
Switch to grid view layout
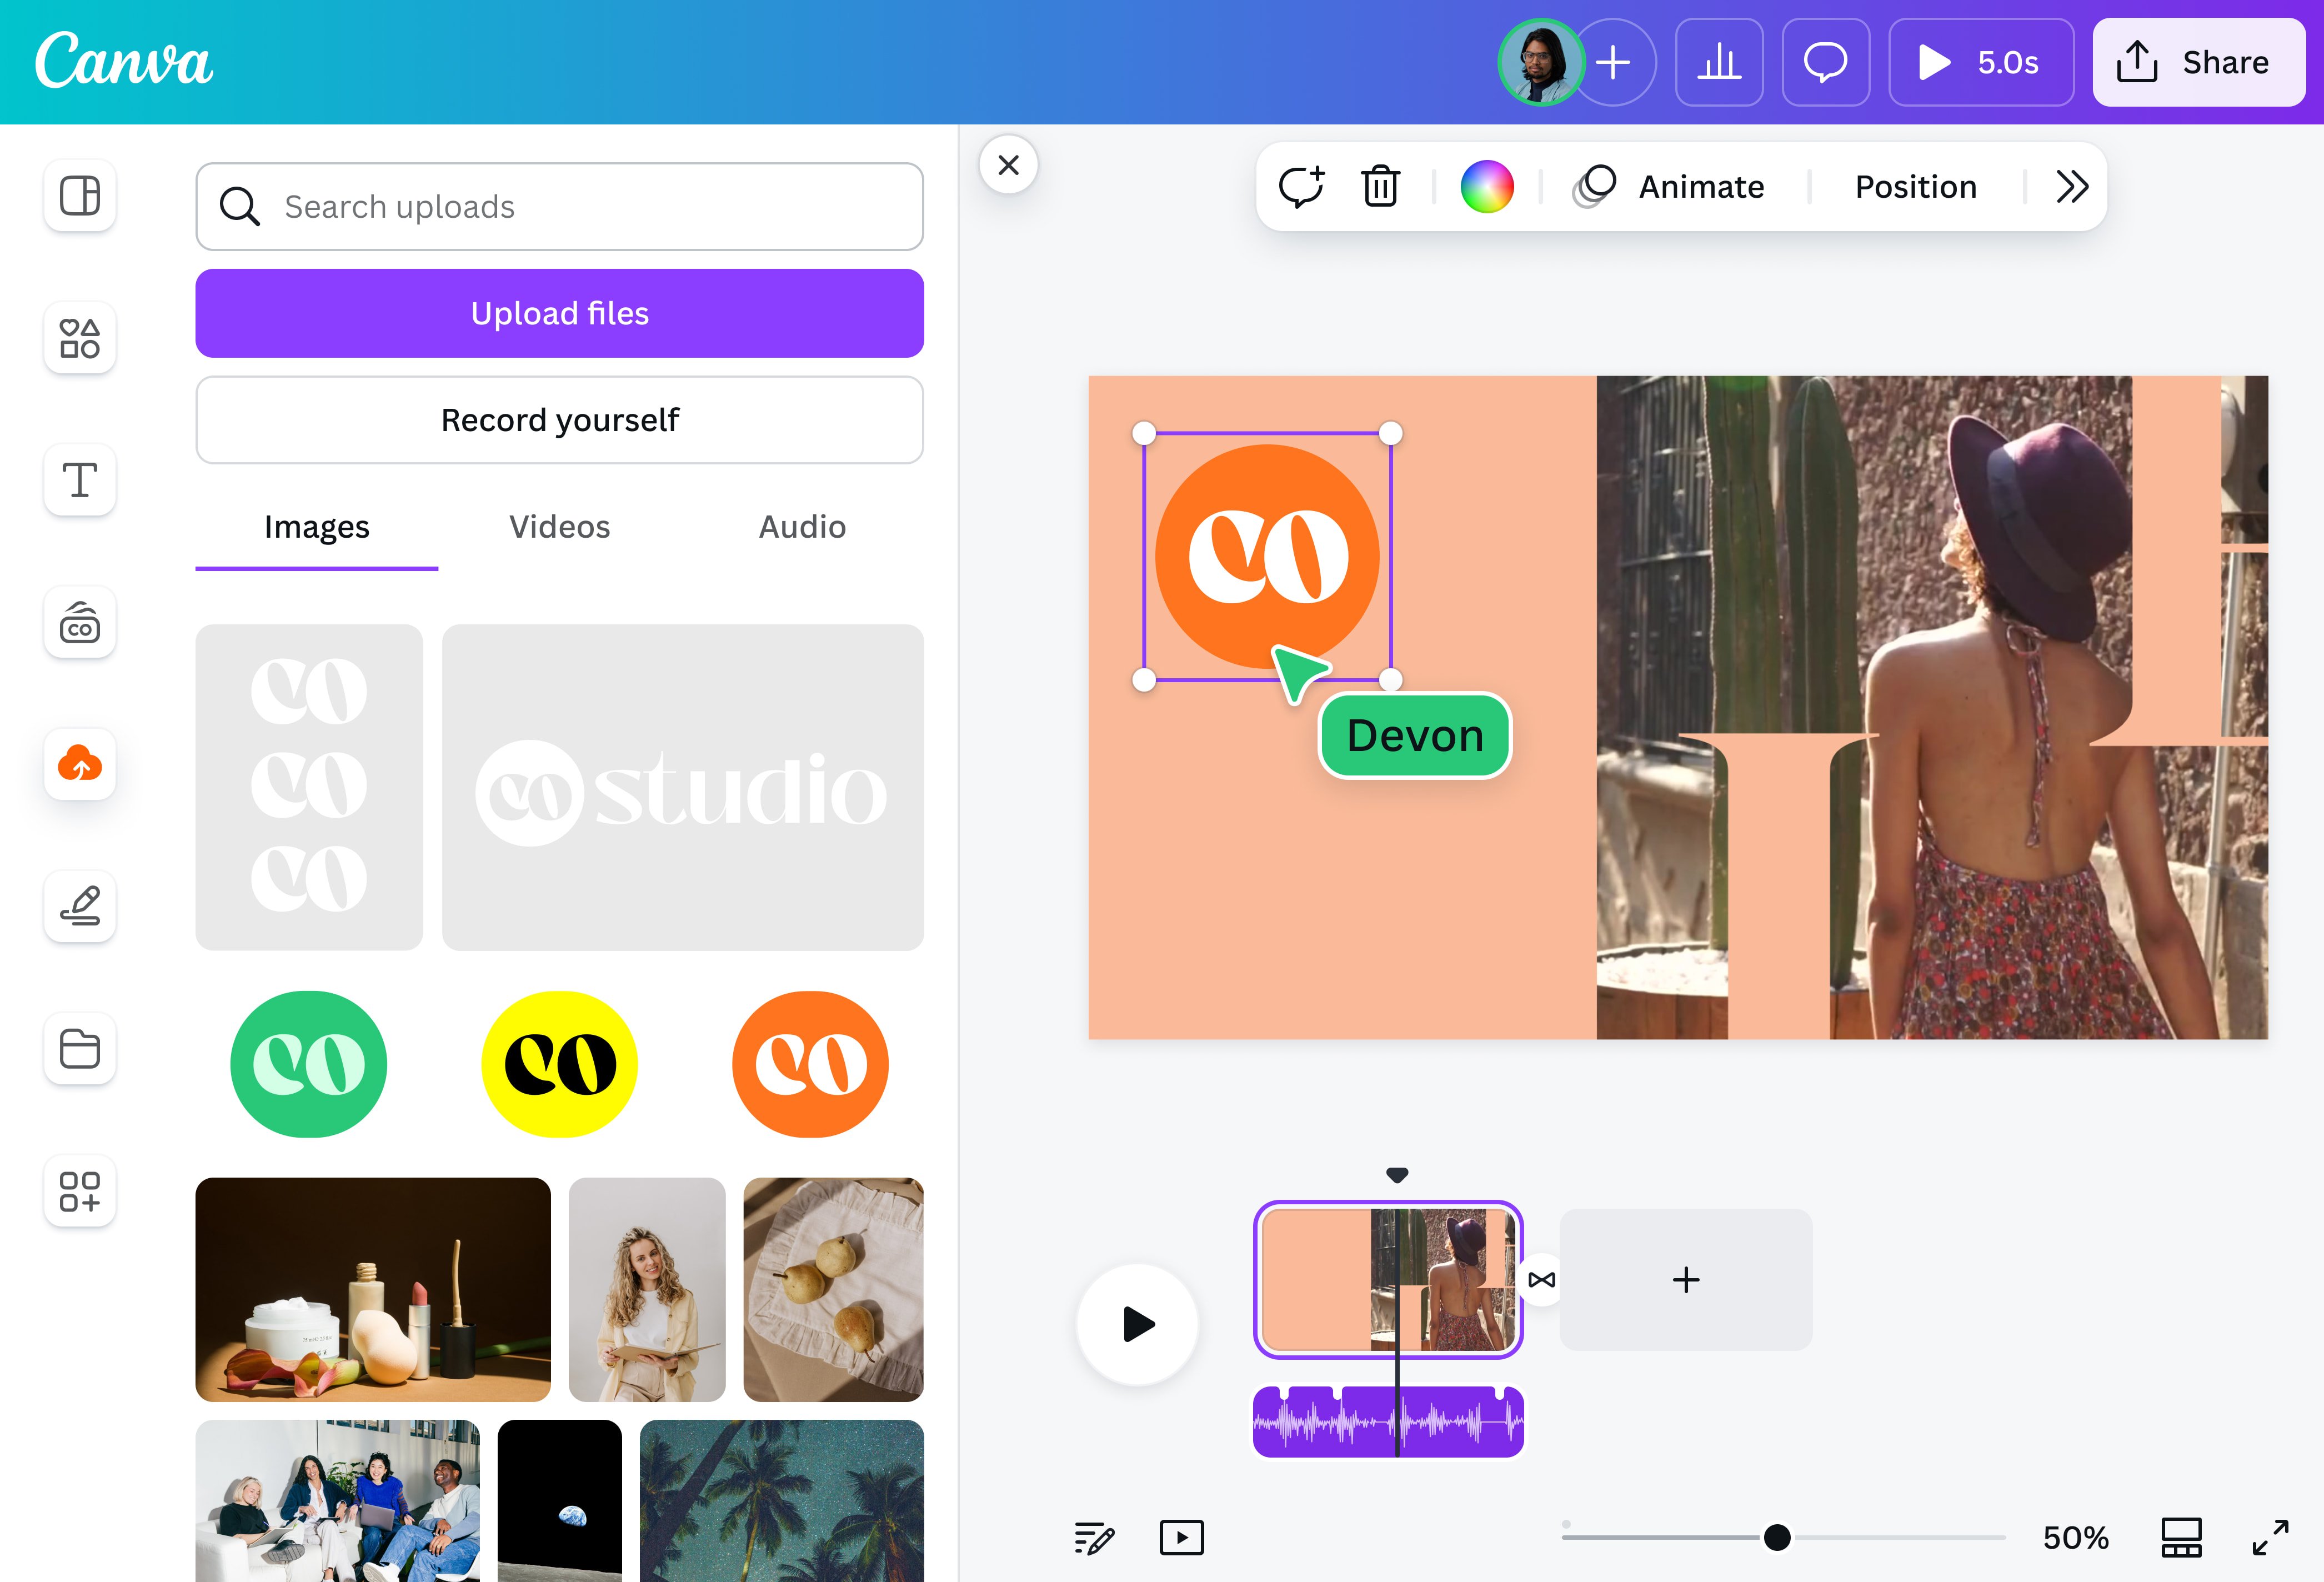[x=2181, y=1538]
